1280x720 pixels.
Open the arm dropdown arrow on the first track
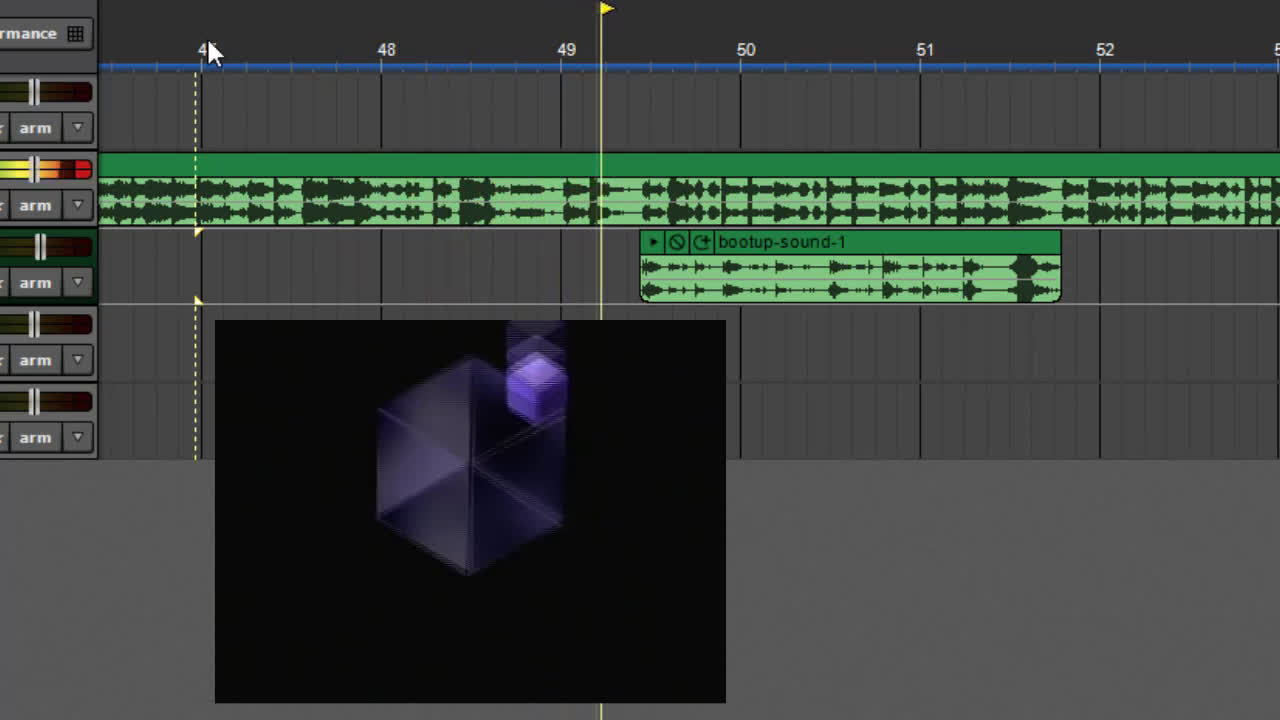point(77,128)
